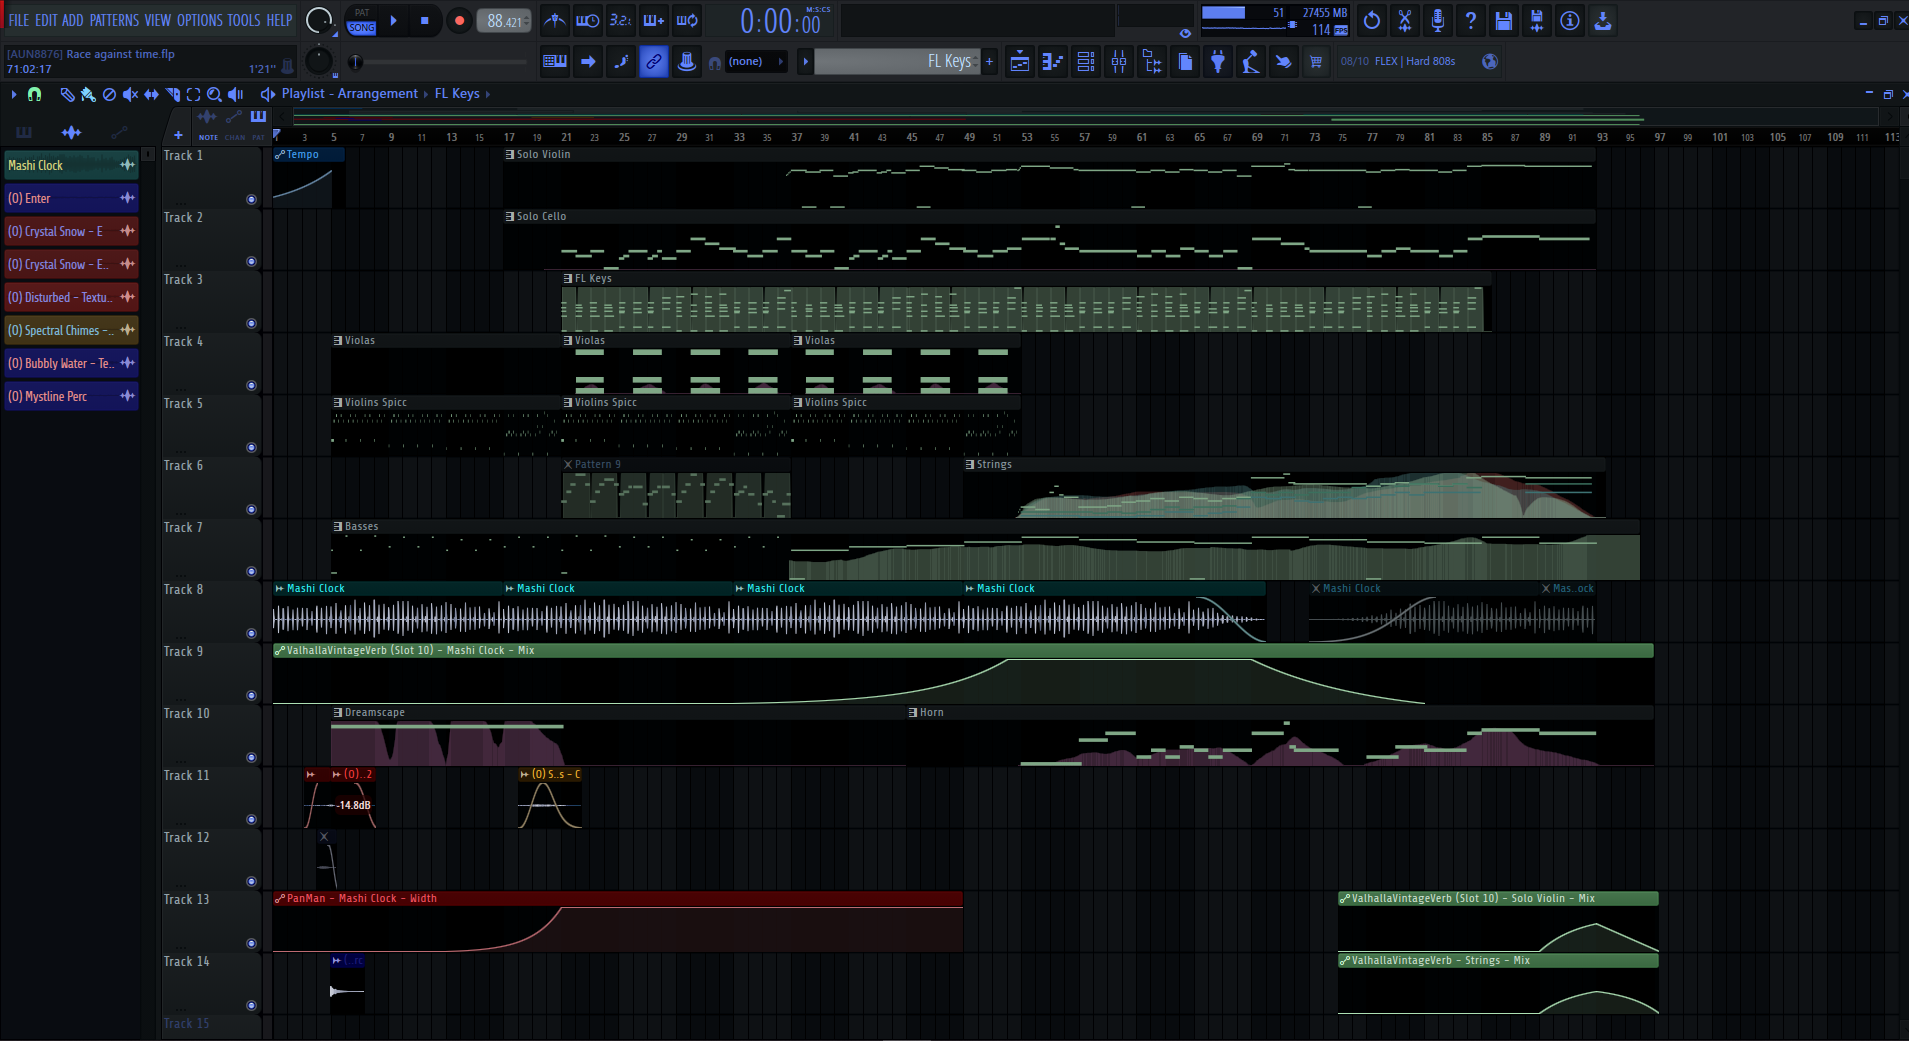Open the Mixer view
This screenshot has width=1909, height=1041.
click(x=1119, y=62)
